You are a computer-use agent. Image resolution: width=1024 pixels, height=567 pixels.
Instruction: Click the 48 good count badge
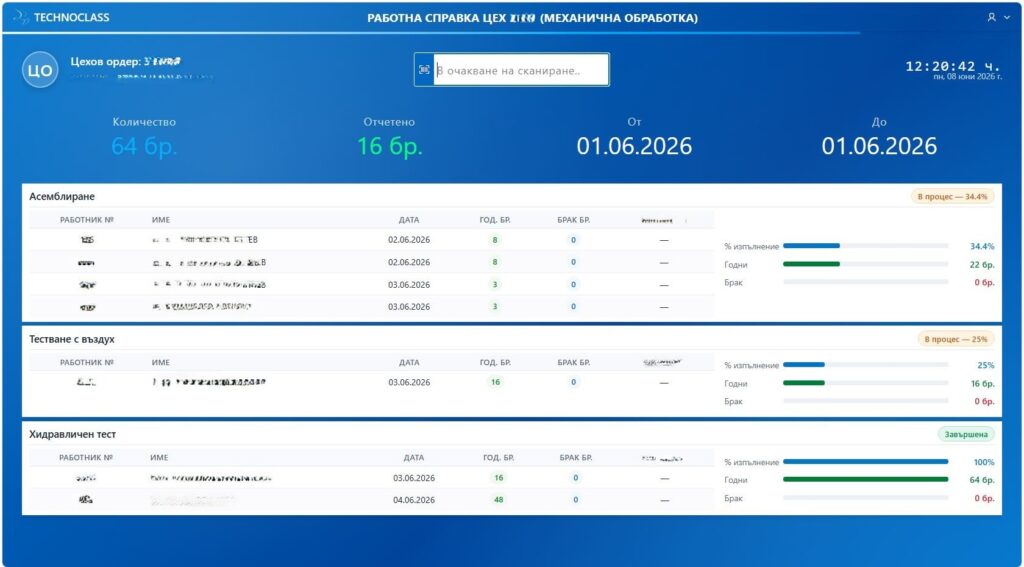click(x=498, y=500)
